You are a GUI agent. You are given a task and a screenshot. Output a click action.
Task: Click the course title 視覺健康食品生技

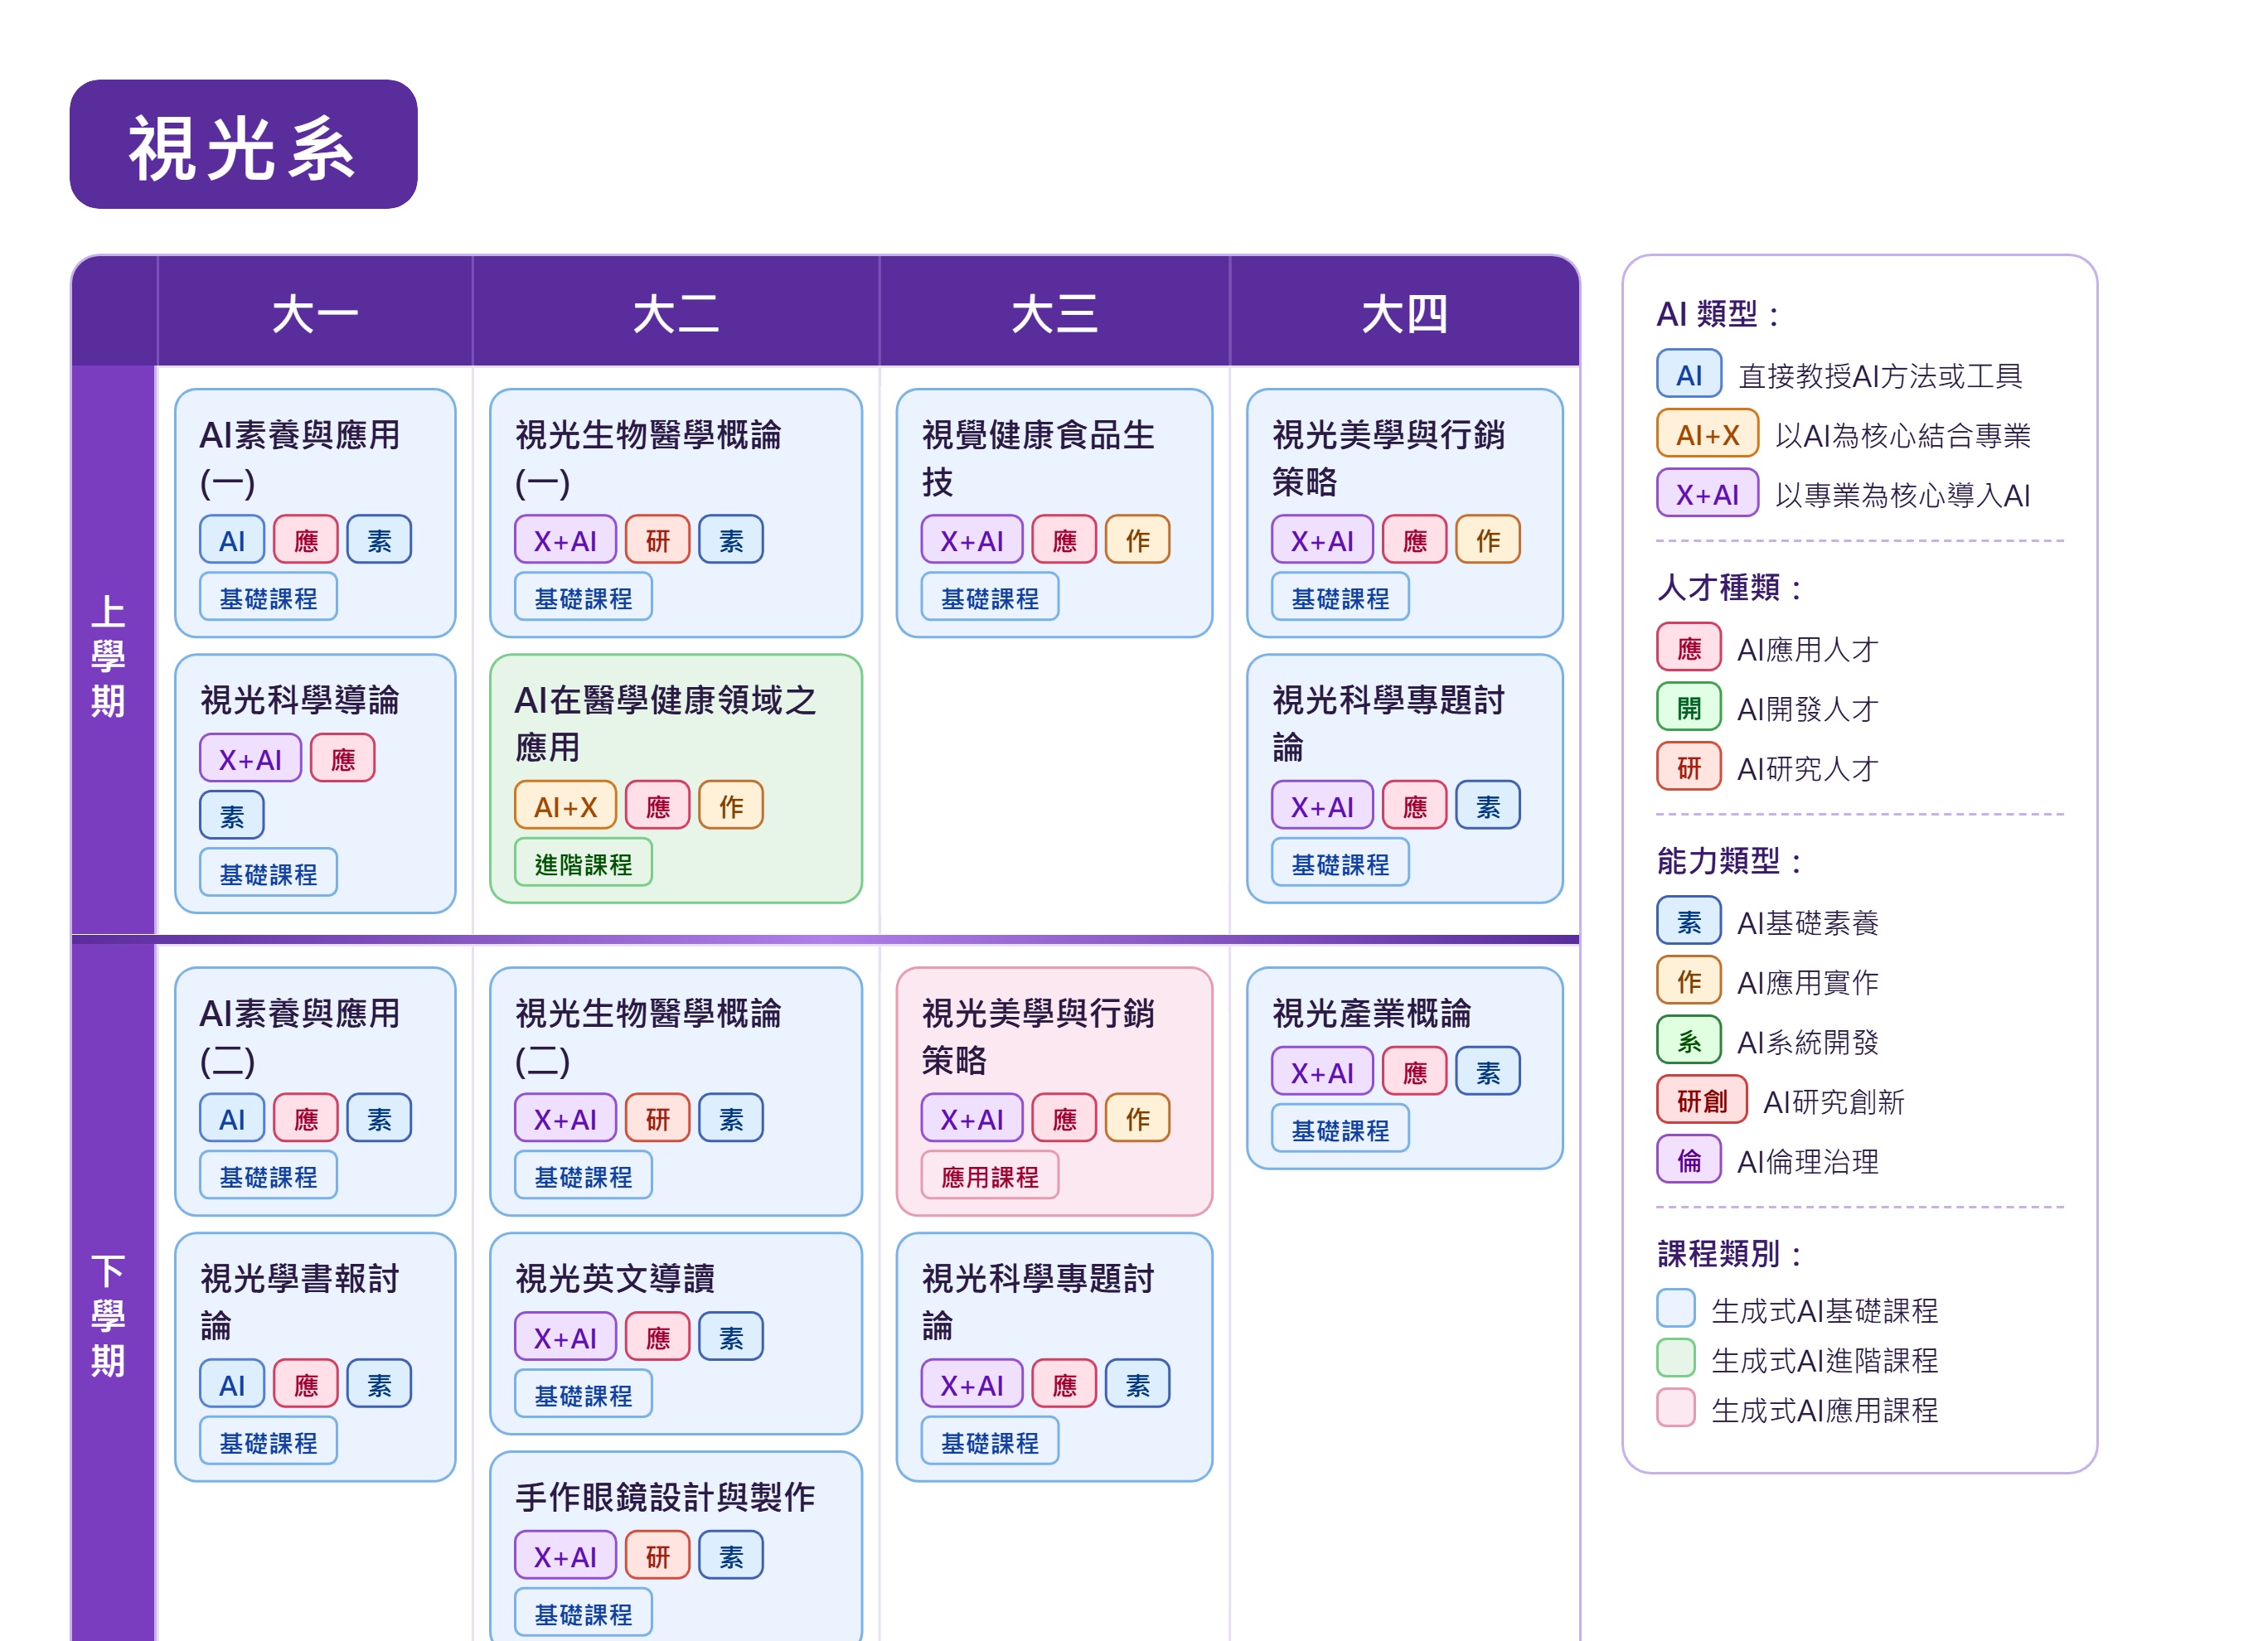1038,459
